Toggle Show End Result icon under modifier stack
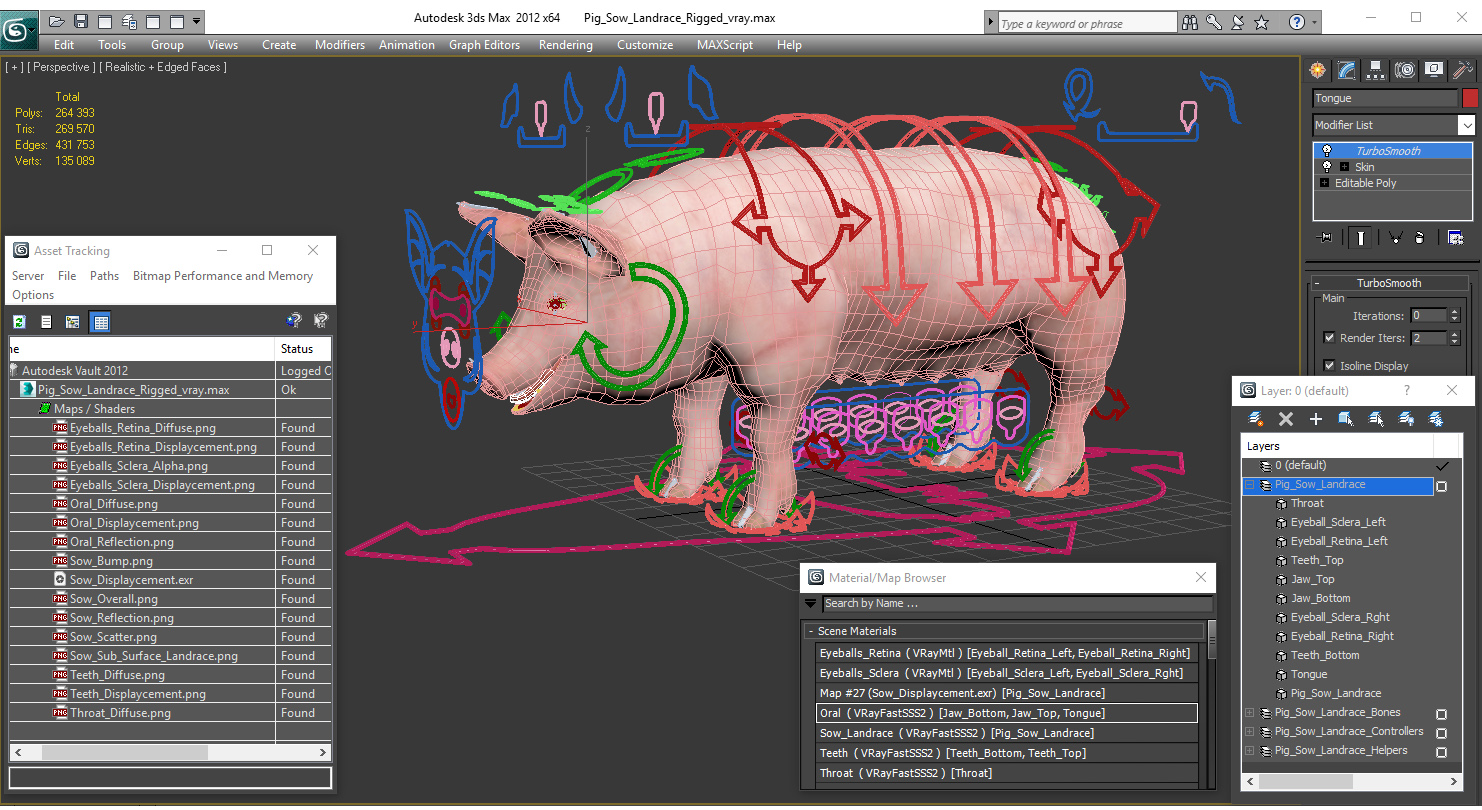Screen dimensions: 1482x810 coord(1361,237)
